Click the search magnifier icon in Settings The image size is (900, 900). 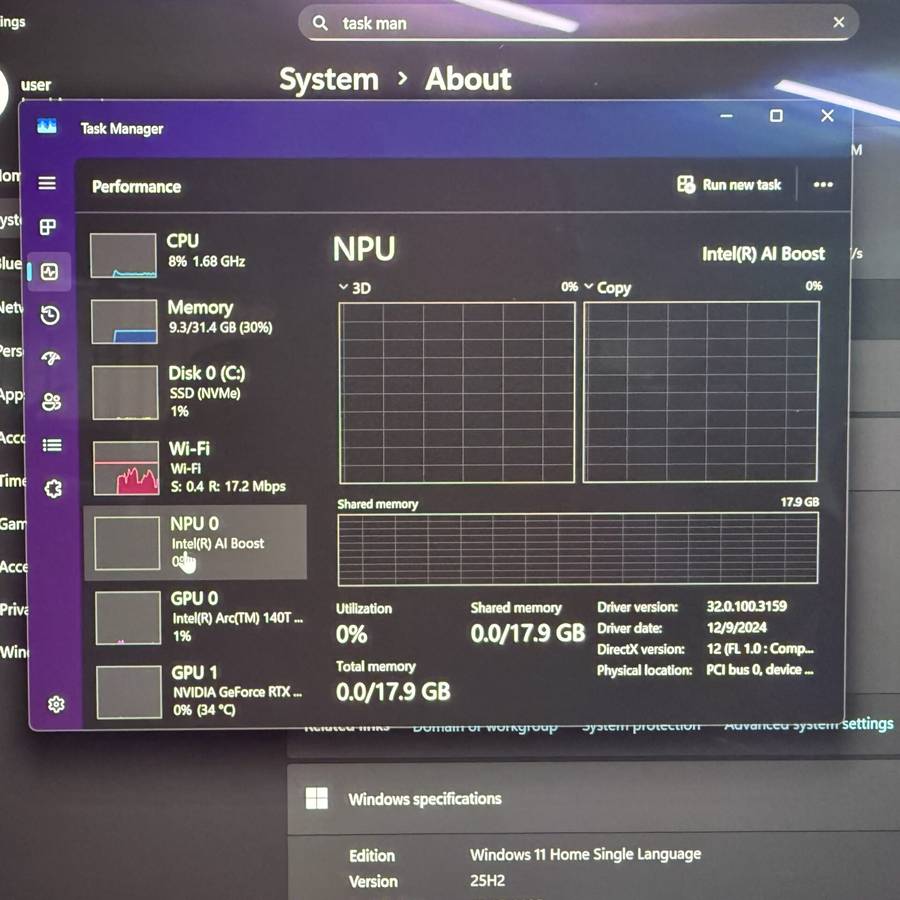tap(320, 23)
